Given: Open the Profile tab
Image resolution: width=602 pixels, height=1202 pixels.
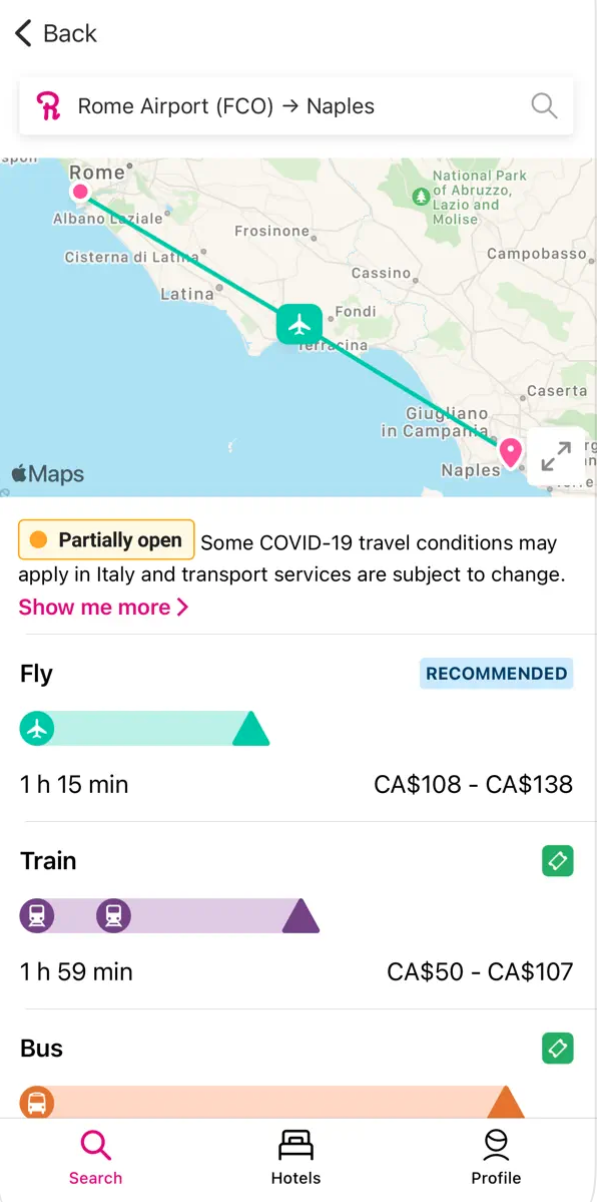Looking at the screenshot, I should [x=496, y=1157].
